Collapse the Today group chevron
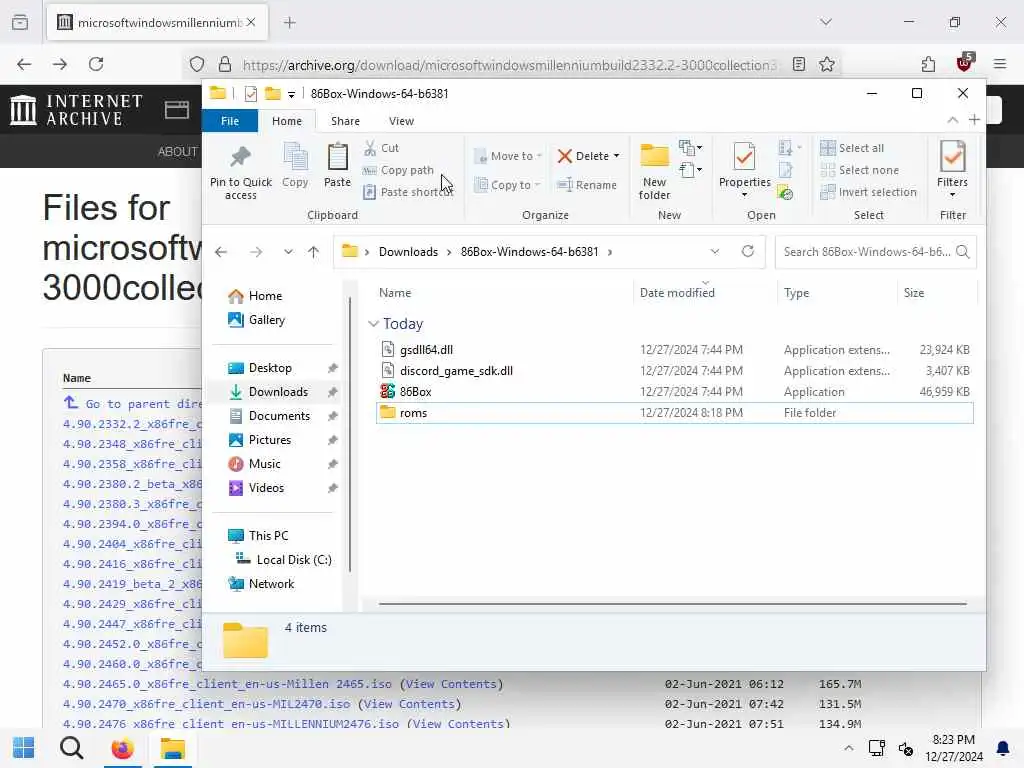Viewport: 1024px width, 768px height. pos(373,324)
